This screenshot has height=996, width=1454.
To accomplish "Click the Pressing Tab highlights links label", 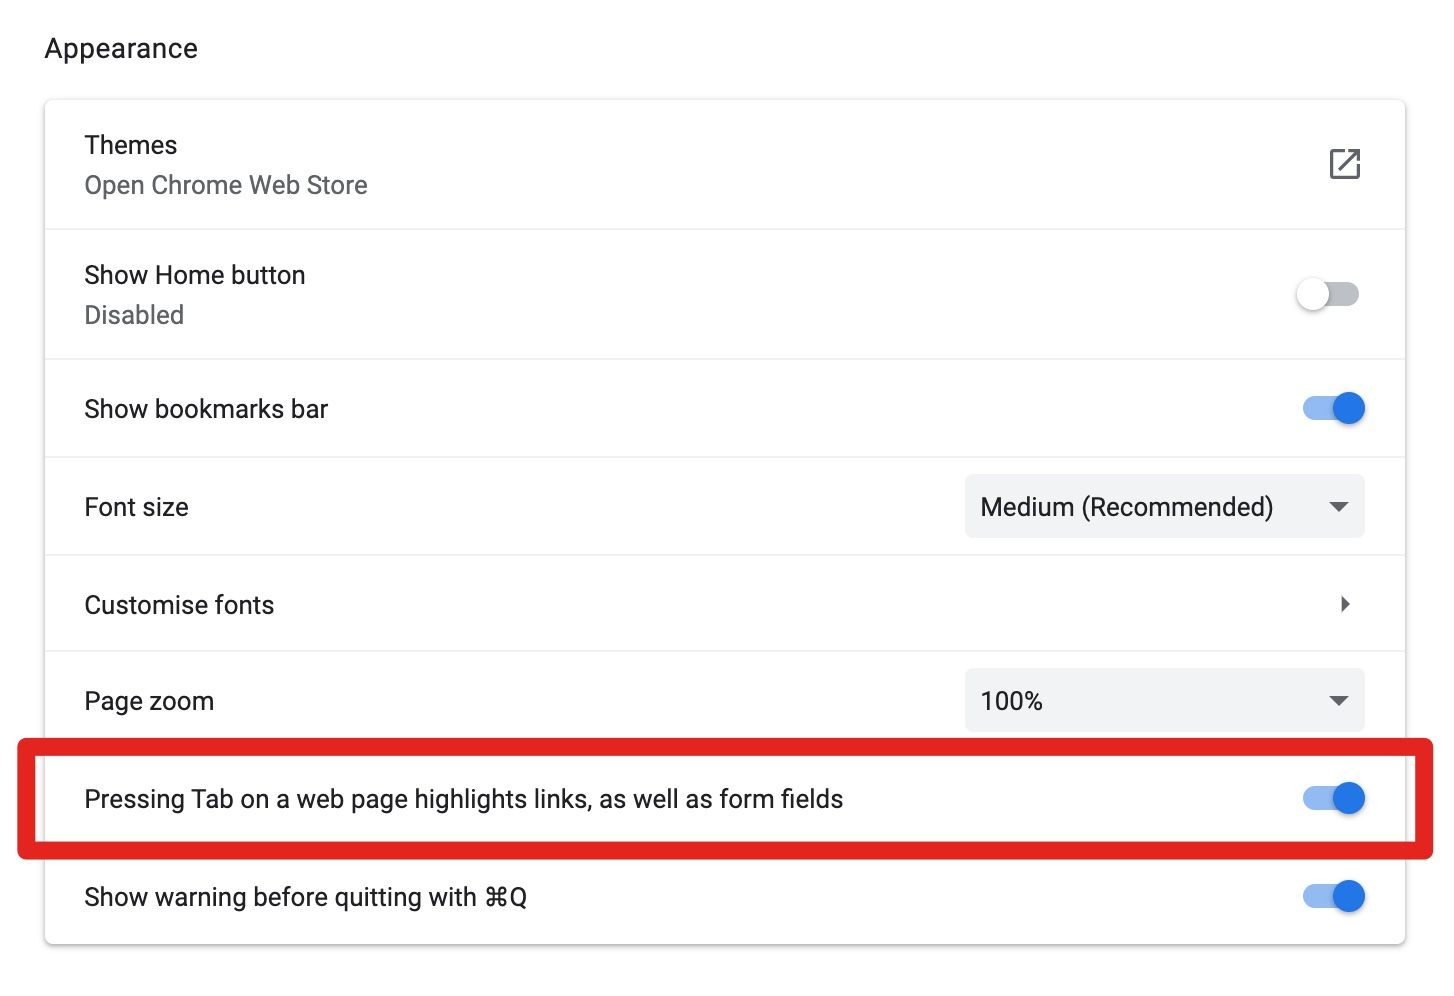I will pos(463,799).
